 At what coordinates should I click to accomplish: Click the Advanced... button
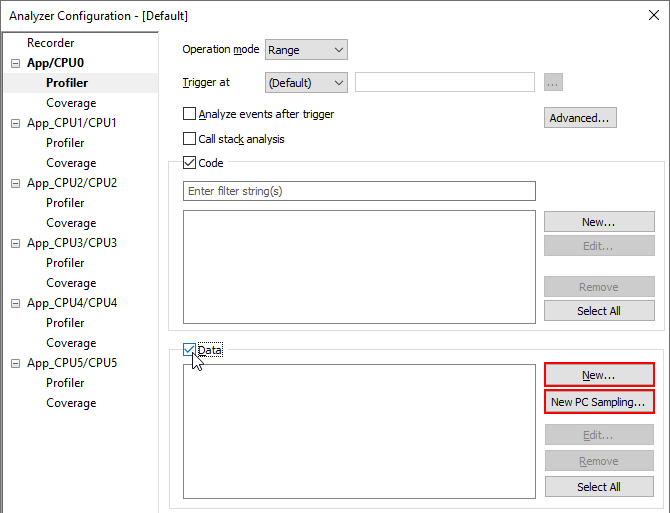579,118
